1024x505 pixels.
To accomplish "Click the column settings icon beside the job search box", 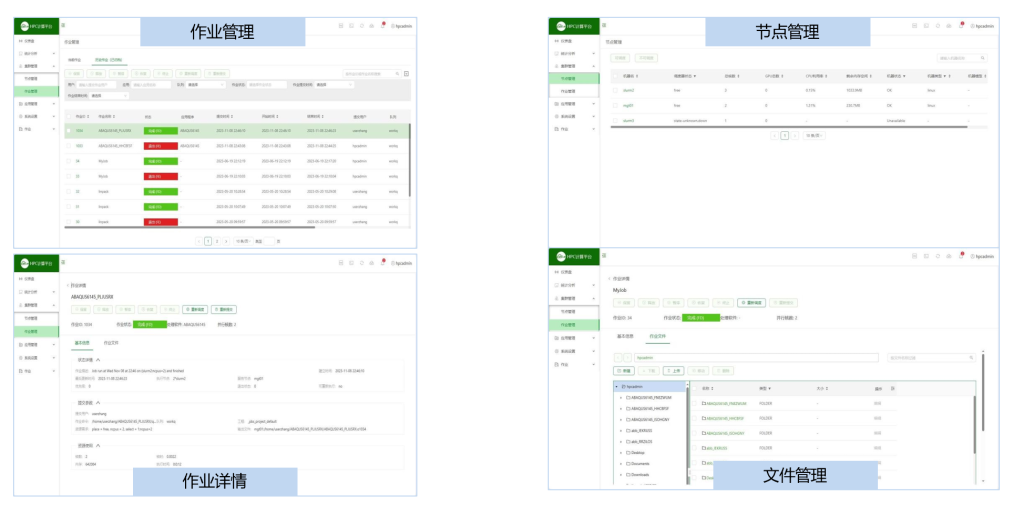I will pos(407,73).
